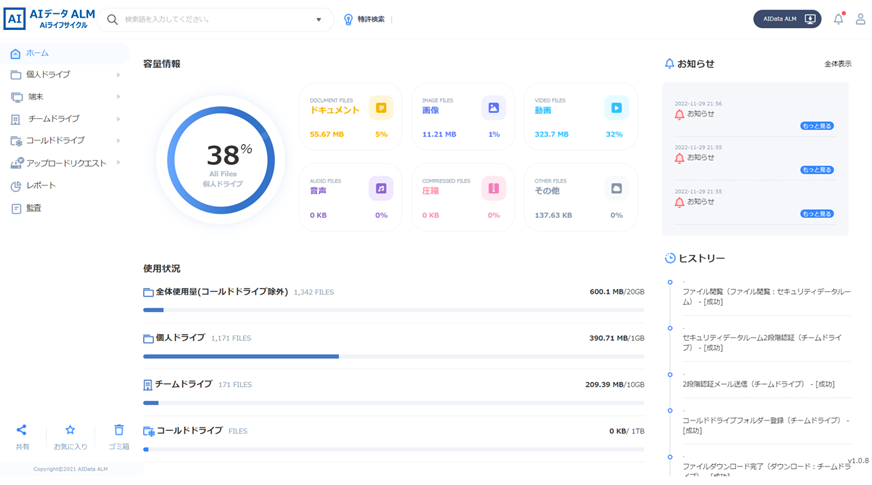Click bell icon beside お知らせ heading
This screenshot has width=872, height=485.
click(670, 64)
